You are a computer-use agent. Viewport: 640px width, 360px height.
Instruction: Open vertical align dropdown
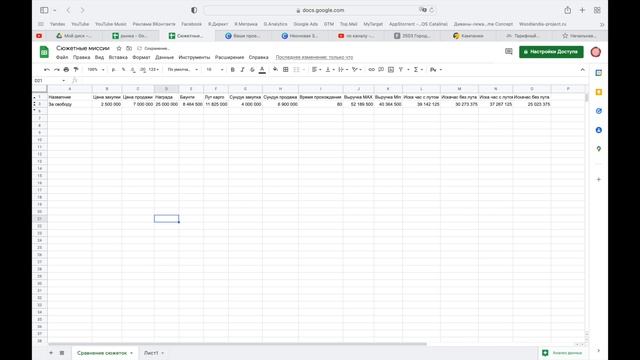(330, 70)
